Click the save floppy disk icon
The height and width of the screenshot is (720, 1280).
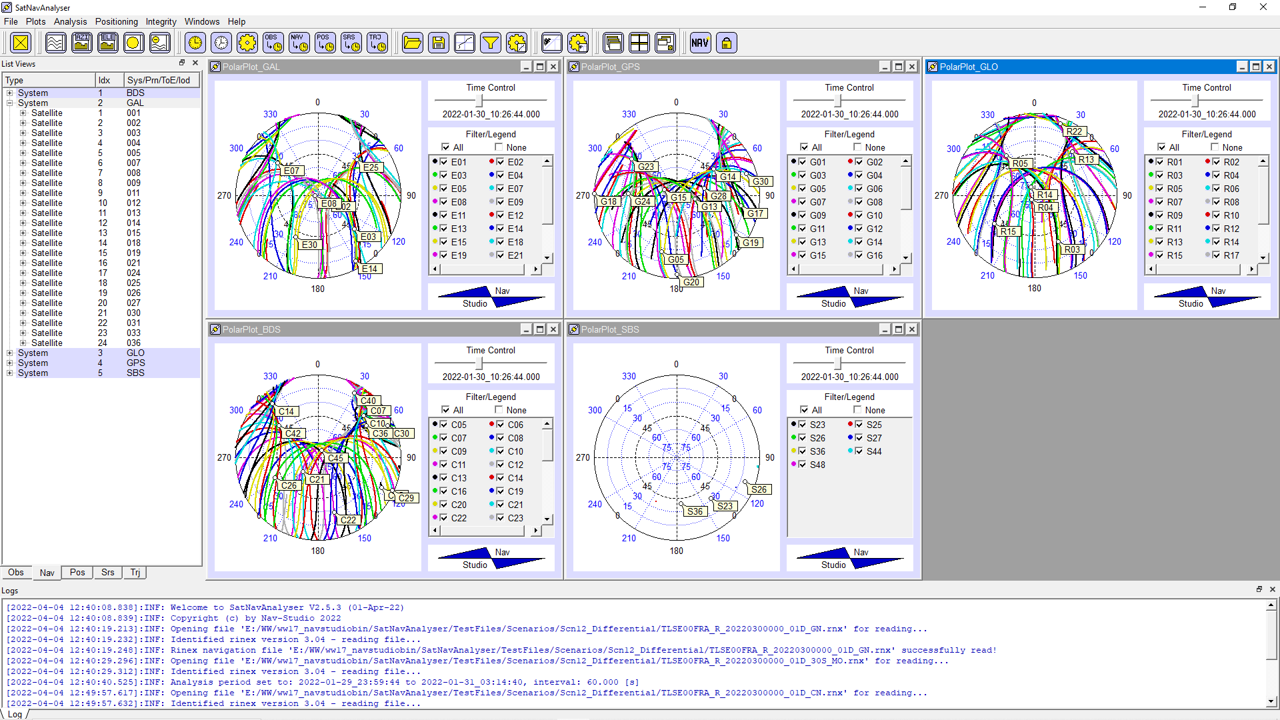(x=438, y=42)
